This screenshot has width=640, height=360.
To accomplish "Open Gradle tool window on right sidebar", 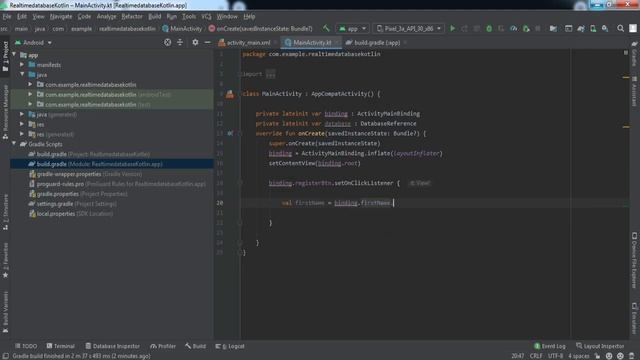I will 634,53.
